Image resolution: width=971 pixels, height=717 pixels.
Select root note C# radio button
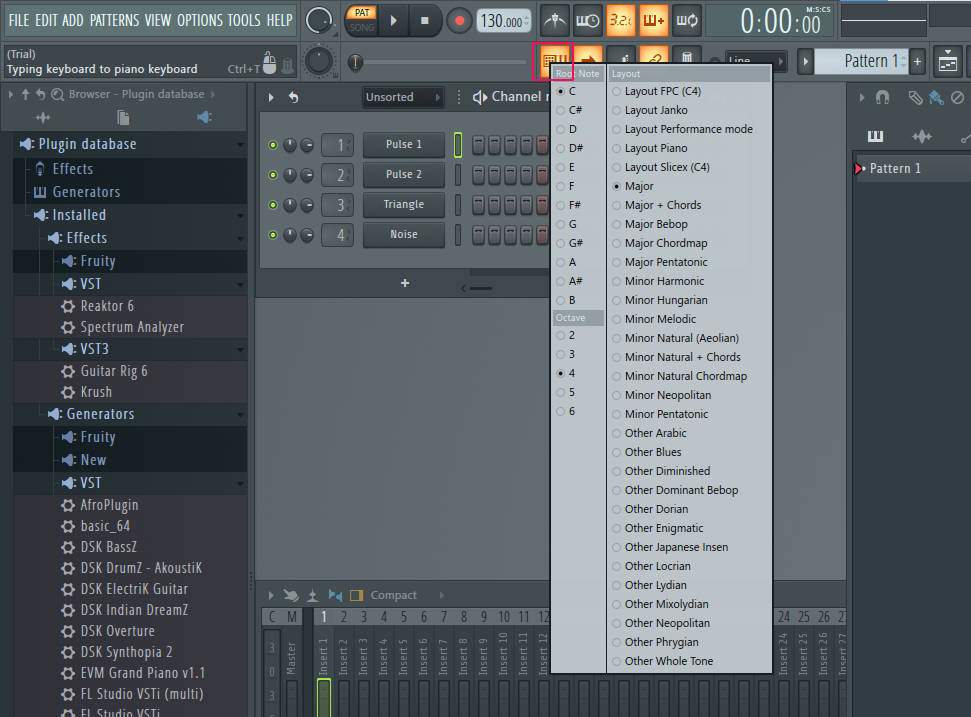pos(560,110)
